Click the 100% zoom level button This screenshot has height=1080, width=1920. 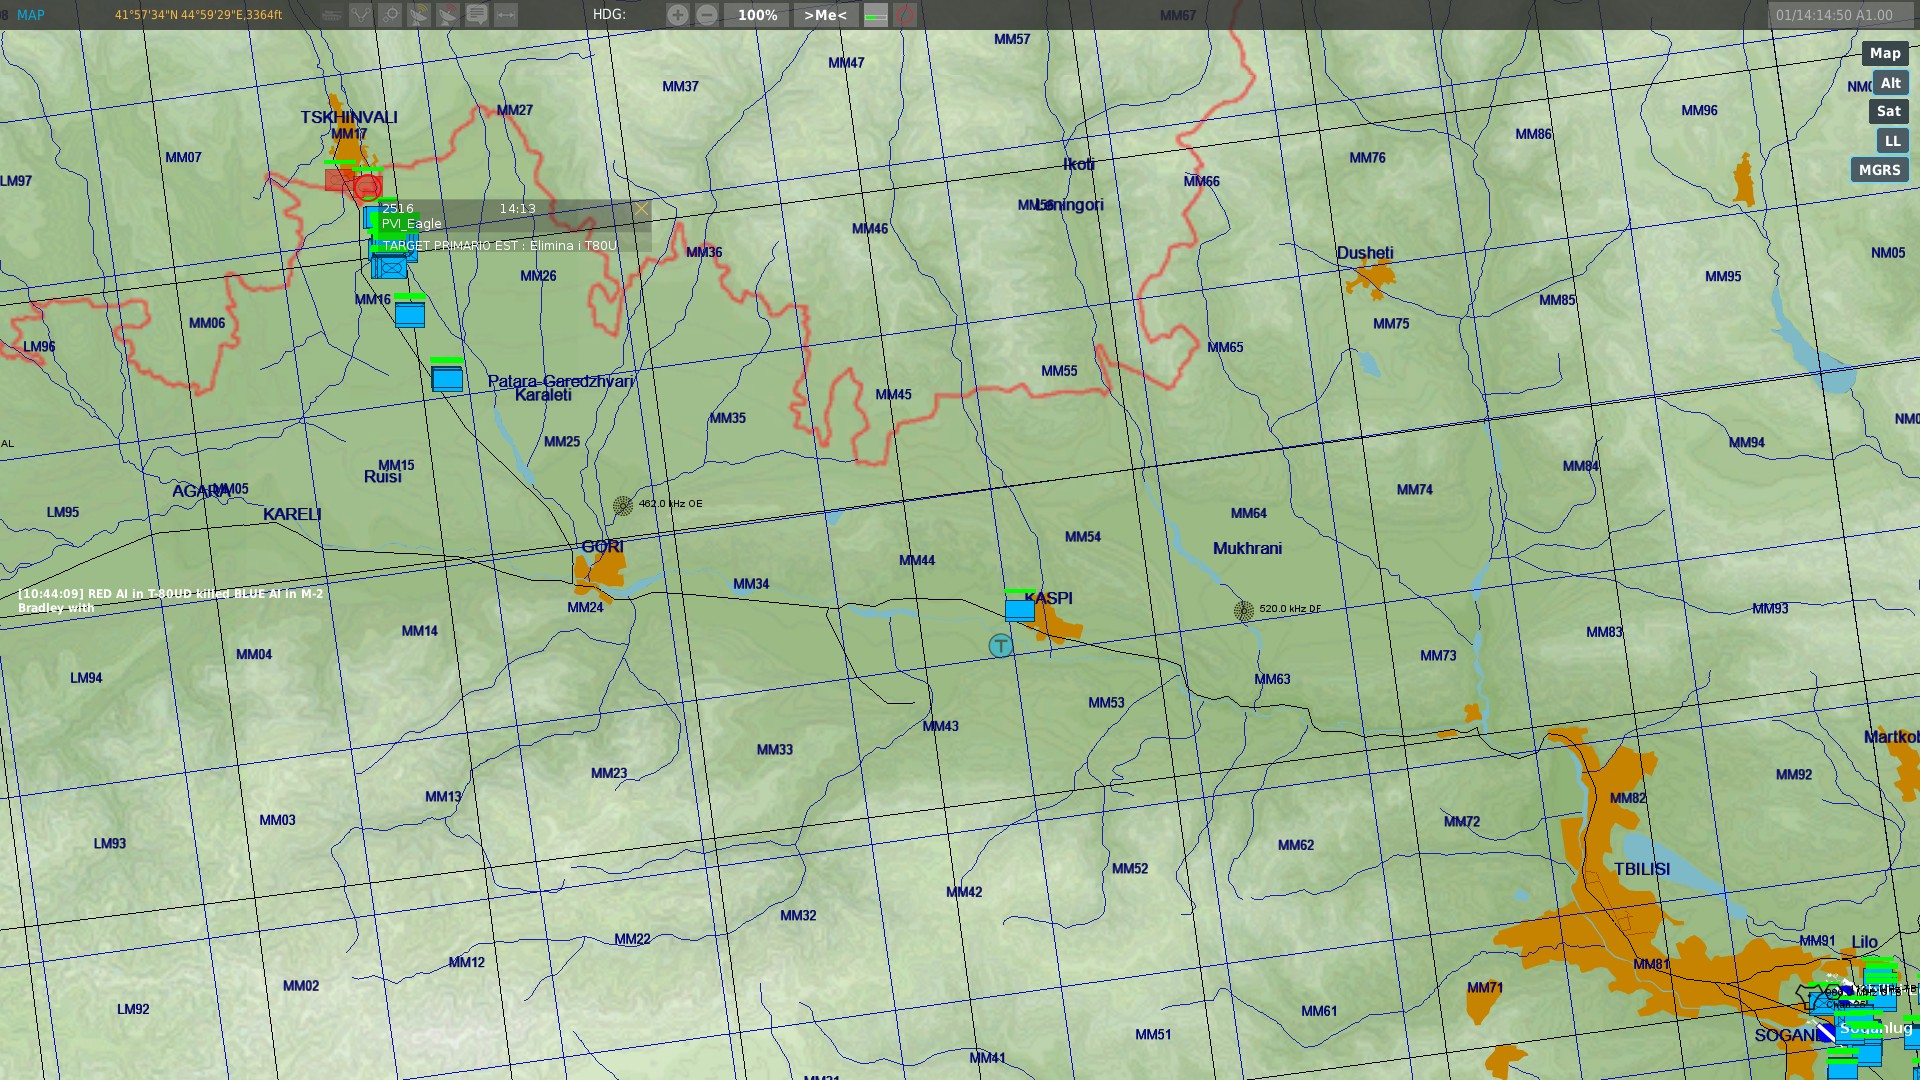757,15
